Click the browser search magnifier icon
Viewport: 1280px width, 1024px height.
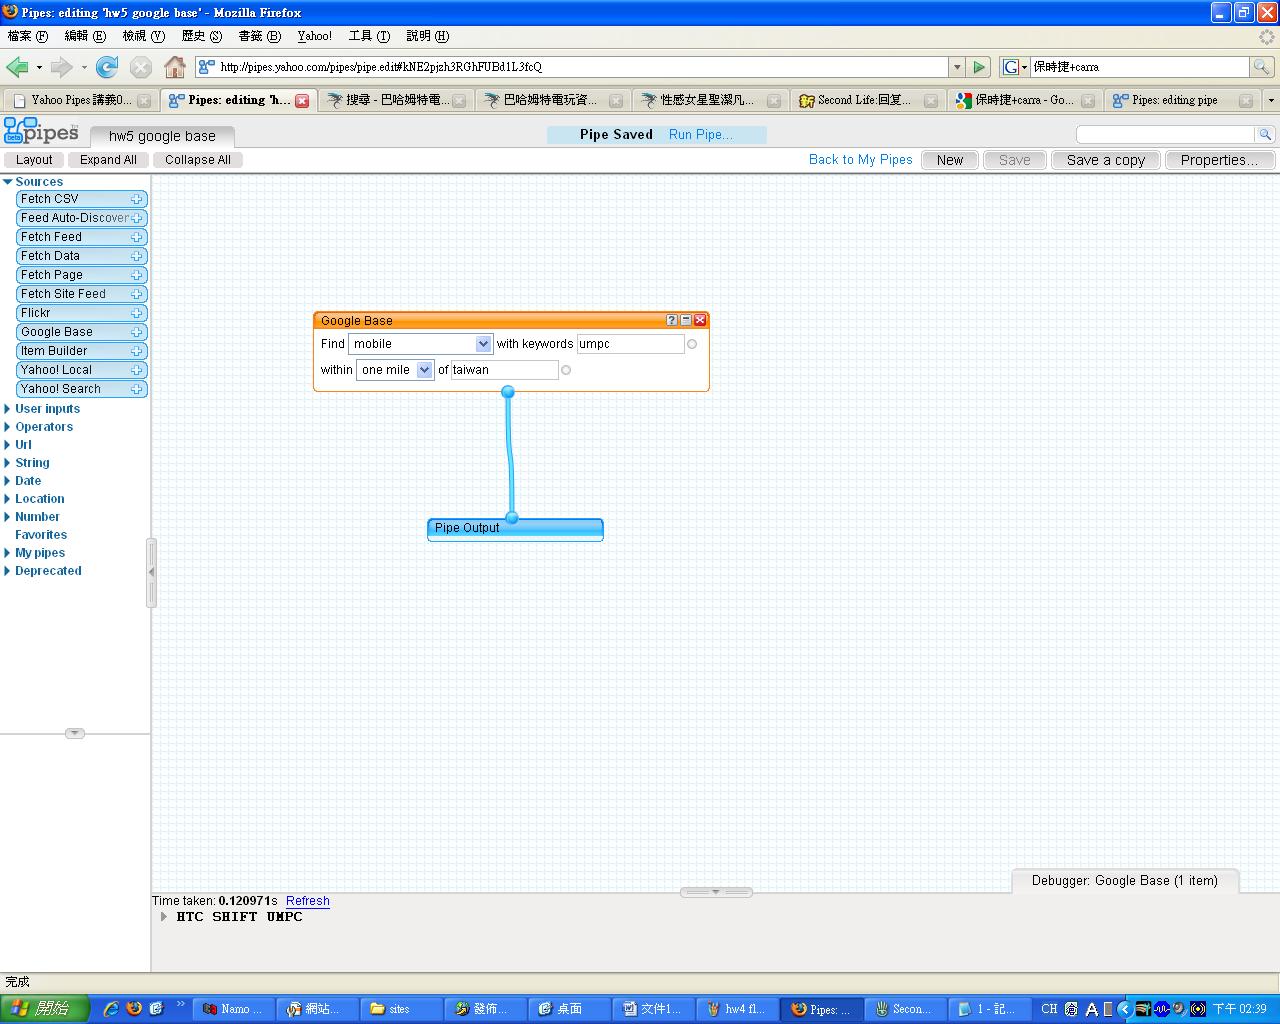[x=1262, y=67]
